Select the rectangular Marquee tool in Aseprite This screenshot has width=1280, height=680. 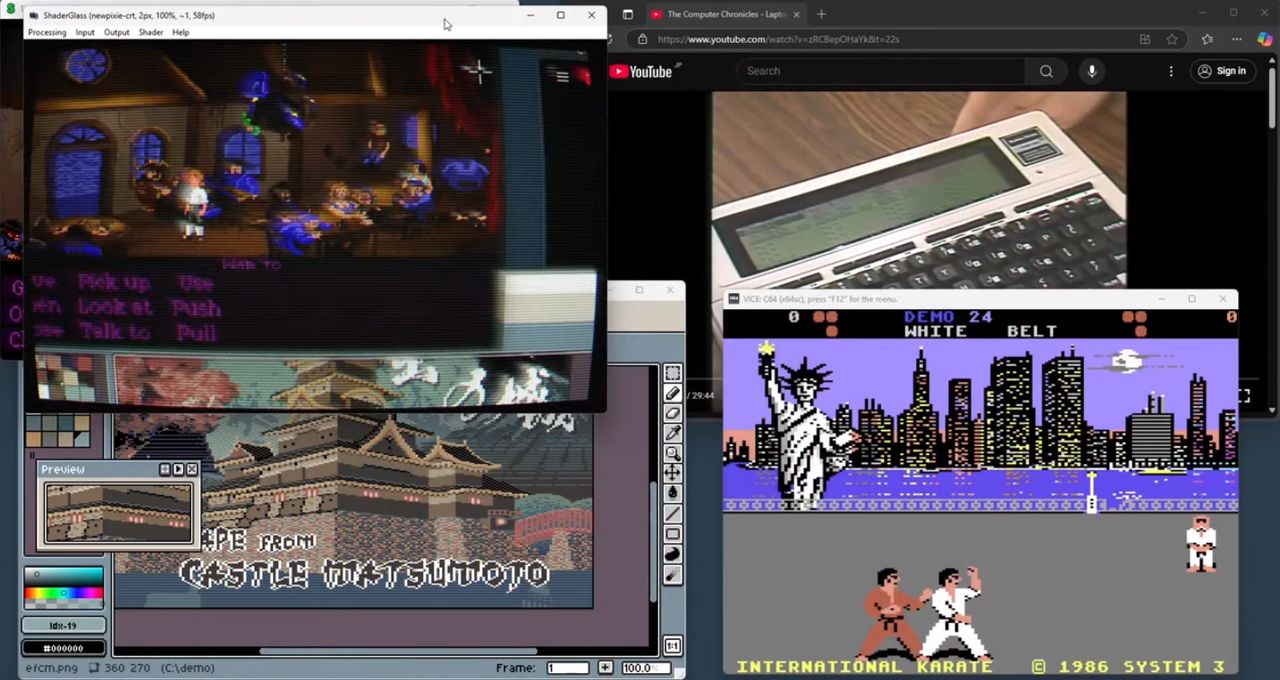pyautogui.click(x=673, y=373)
